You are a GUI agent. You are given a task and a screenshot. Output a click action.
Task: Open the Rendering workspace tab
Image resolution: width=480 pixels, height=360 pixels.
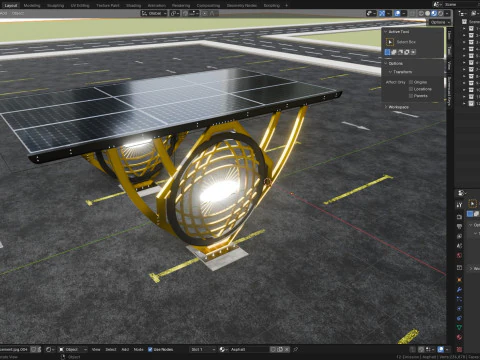(181, 5)
